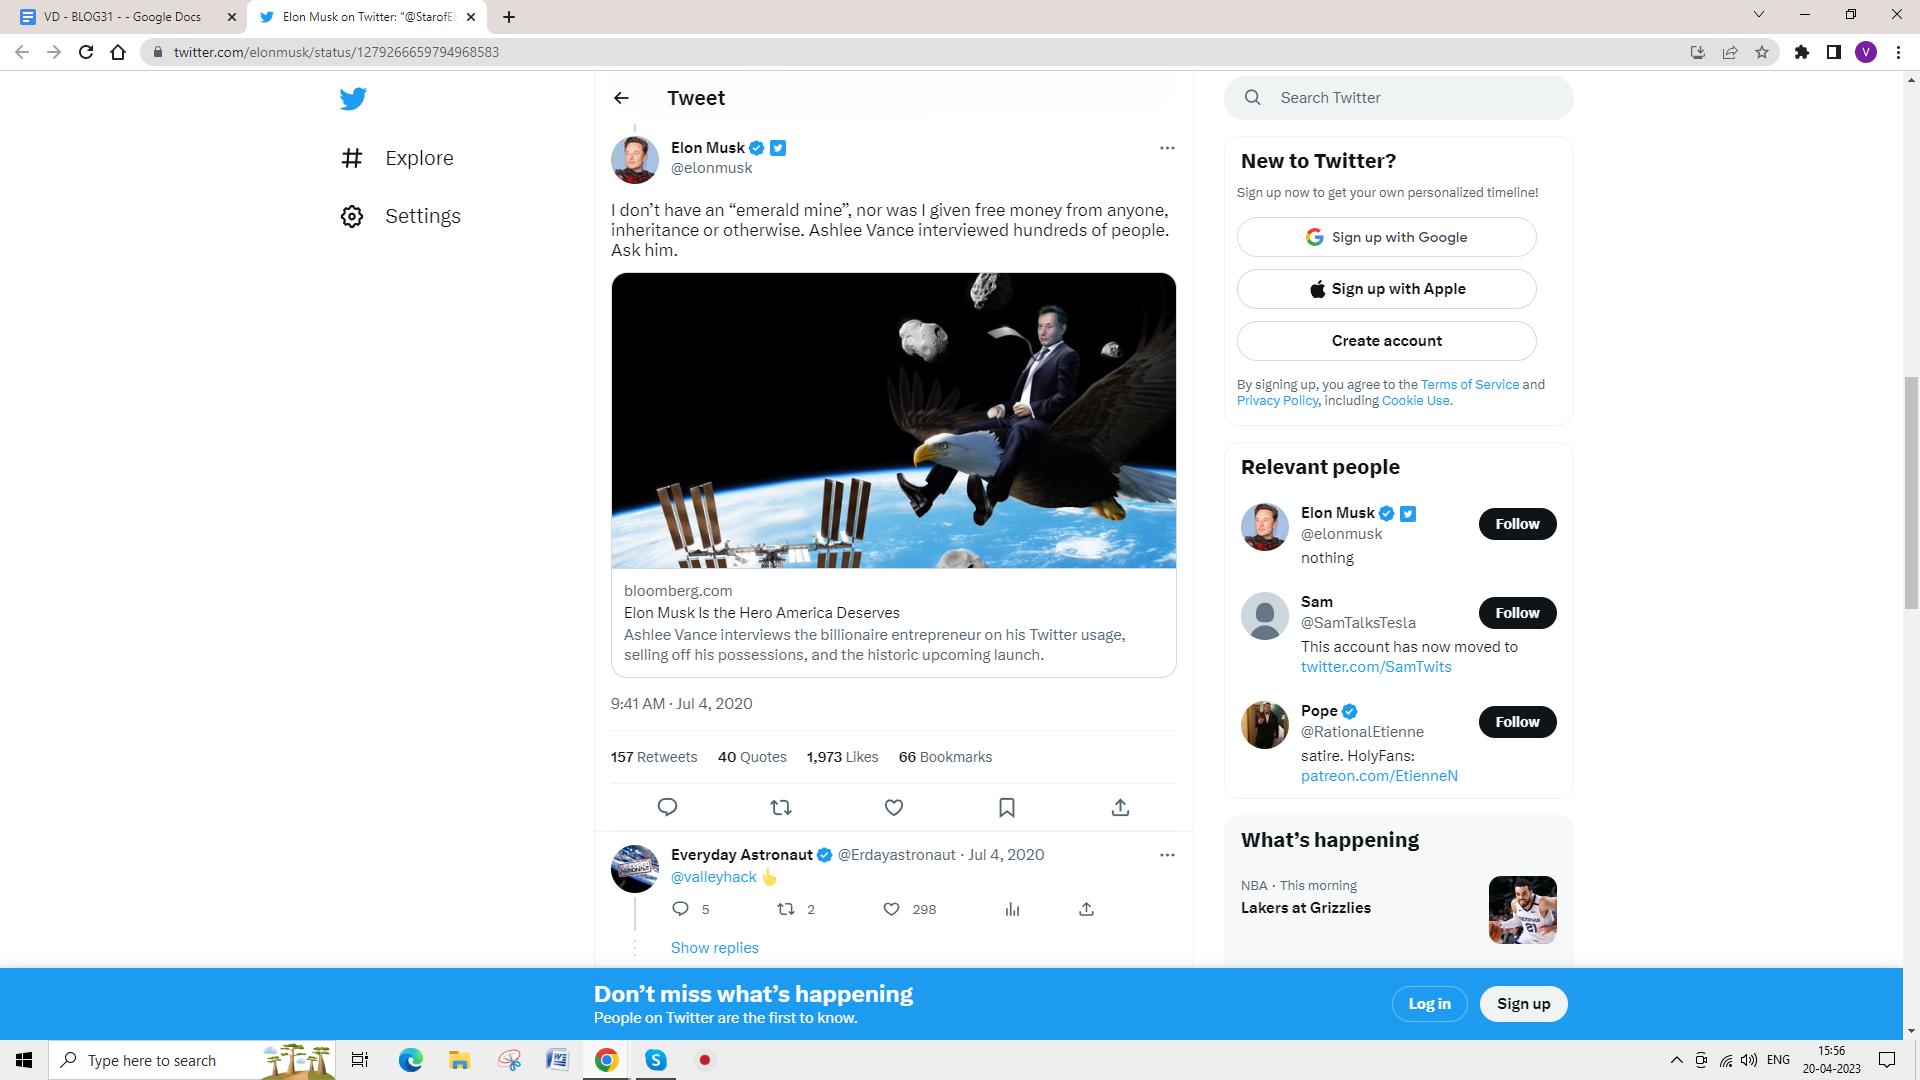Click the search magnifier icon
Image resolution: width=1920 pixels, height=1080 pixels.
click(1253, 98)
